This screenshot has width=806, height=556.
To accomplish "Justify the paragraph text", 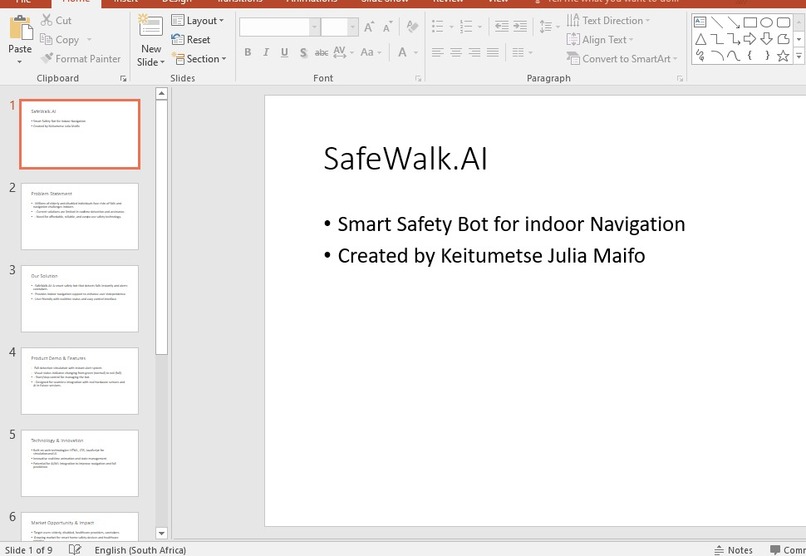I will 493,52.
